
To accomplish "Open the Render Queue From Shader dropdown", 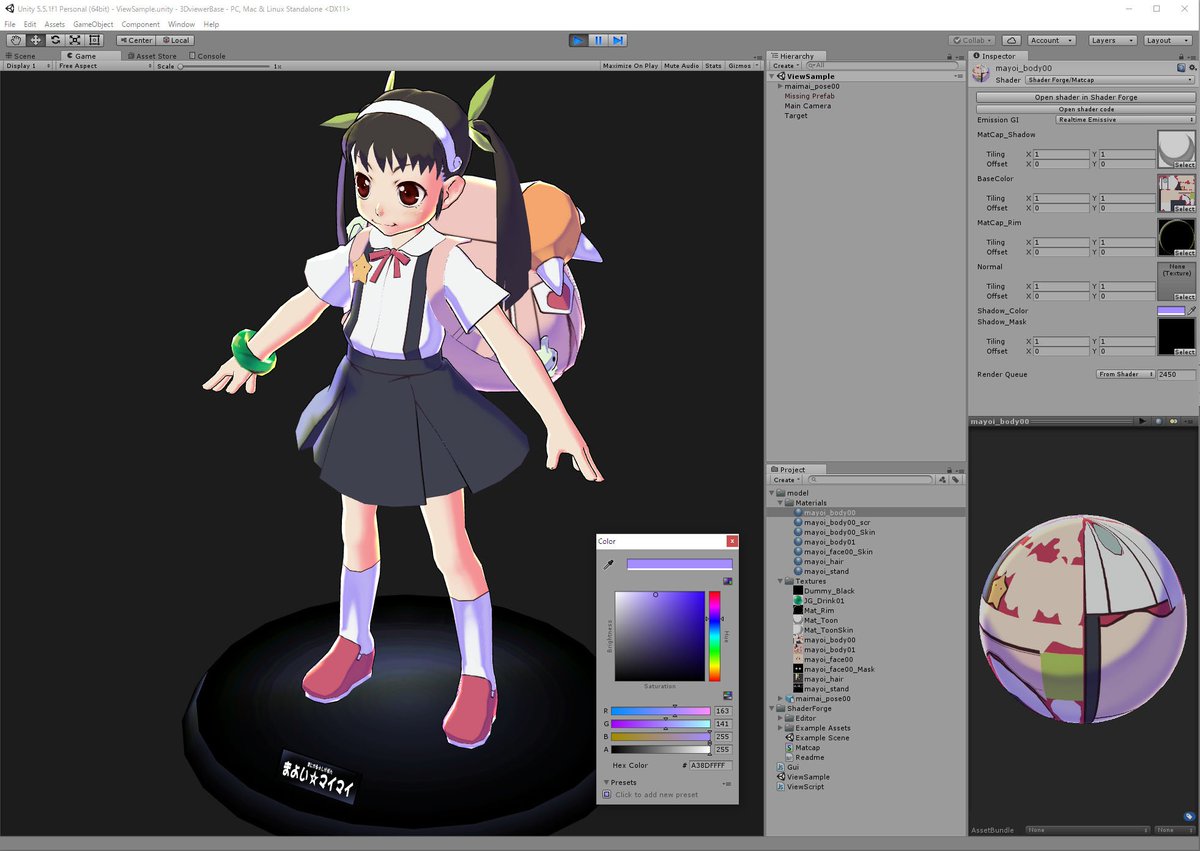I will pos(1125,374).
